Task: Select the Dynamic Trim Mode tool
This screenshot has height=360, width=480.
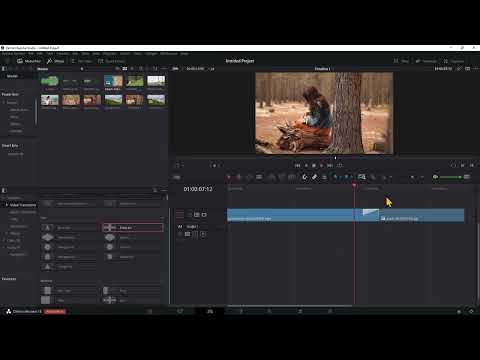Action: click(x=249, y=177)
